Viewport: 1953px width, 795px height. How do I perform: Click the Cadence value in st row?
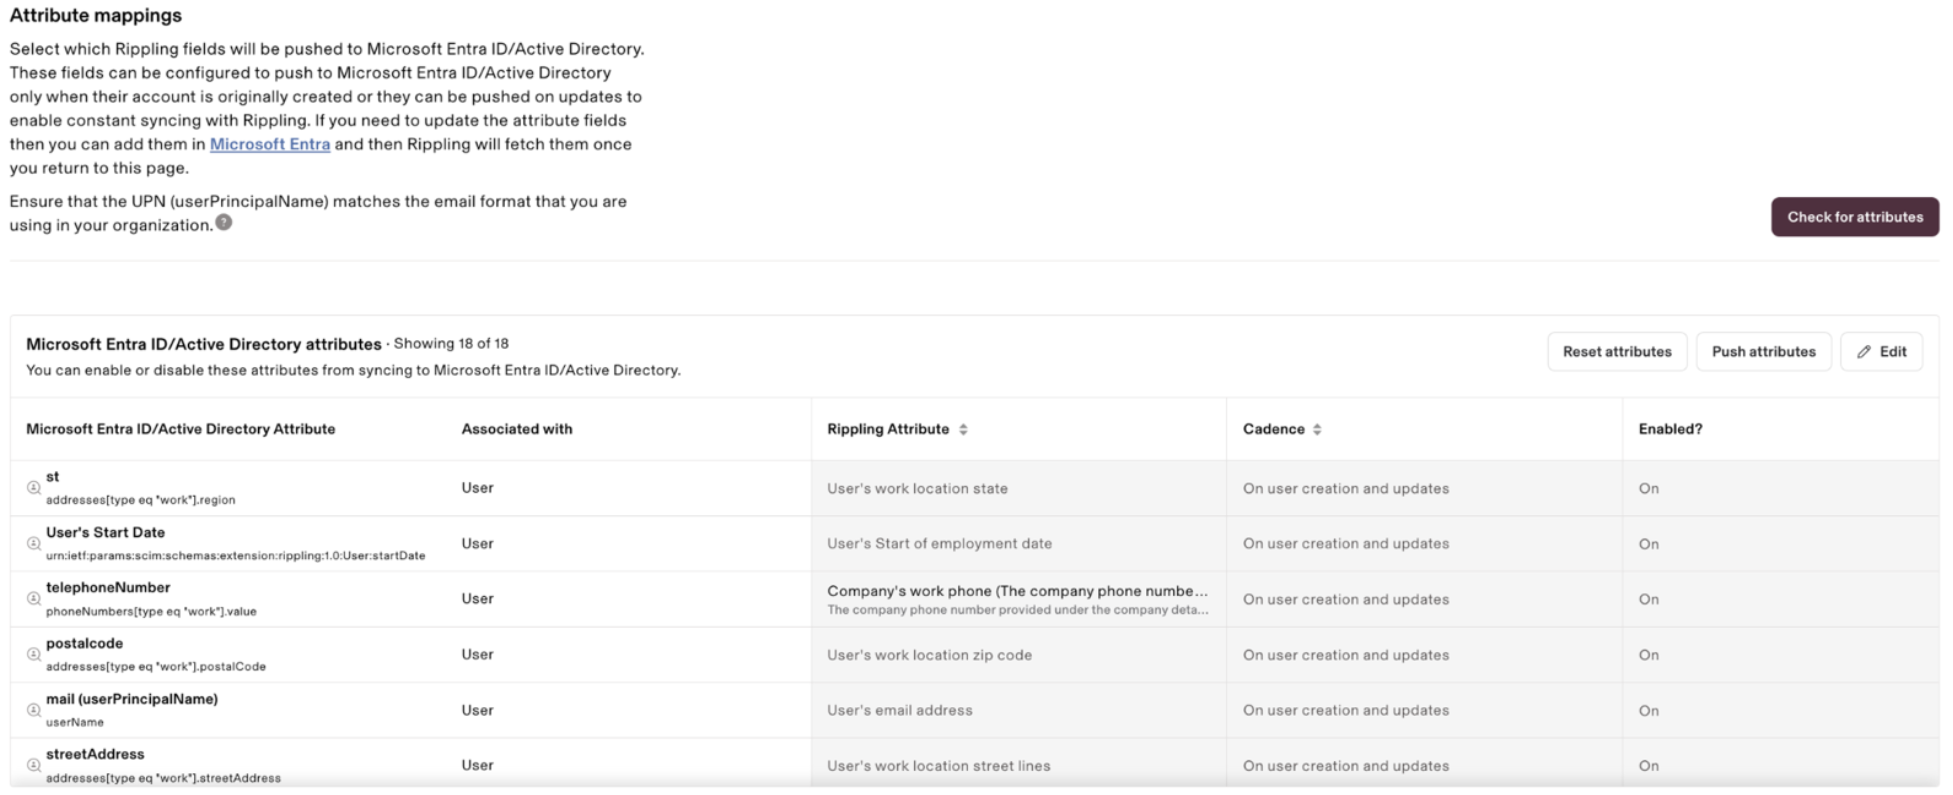pyautogui.click(x=1345, y=489)
